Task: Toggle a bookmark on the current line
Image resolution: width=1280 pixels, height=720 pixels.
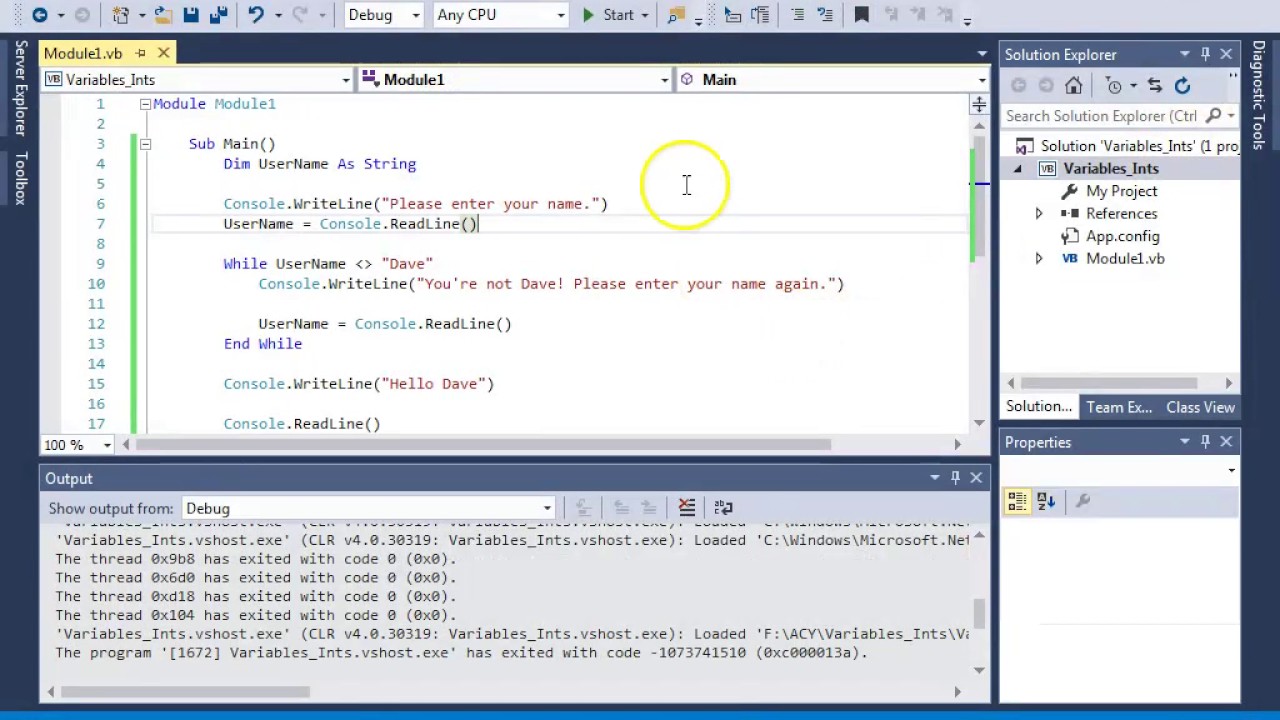Action: tap(861, 15)
